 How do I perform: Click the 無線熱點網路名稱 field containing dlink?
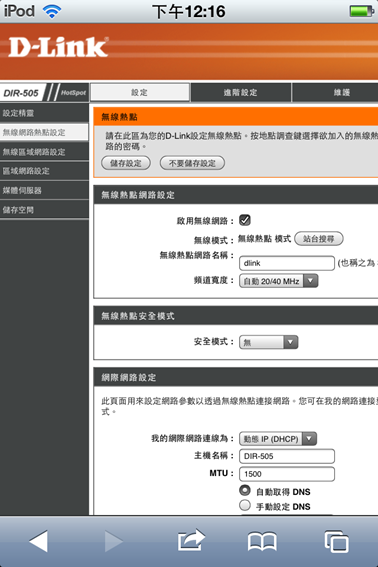pos(287,263)
